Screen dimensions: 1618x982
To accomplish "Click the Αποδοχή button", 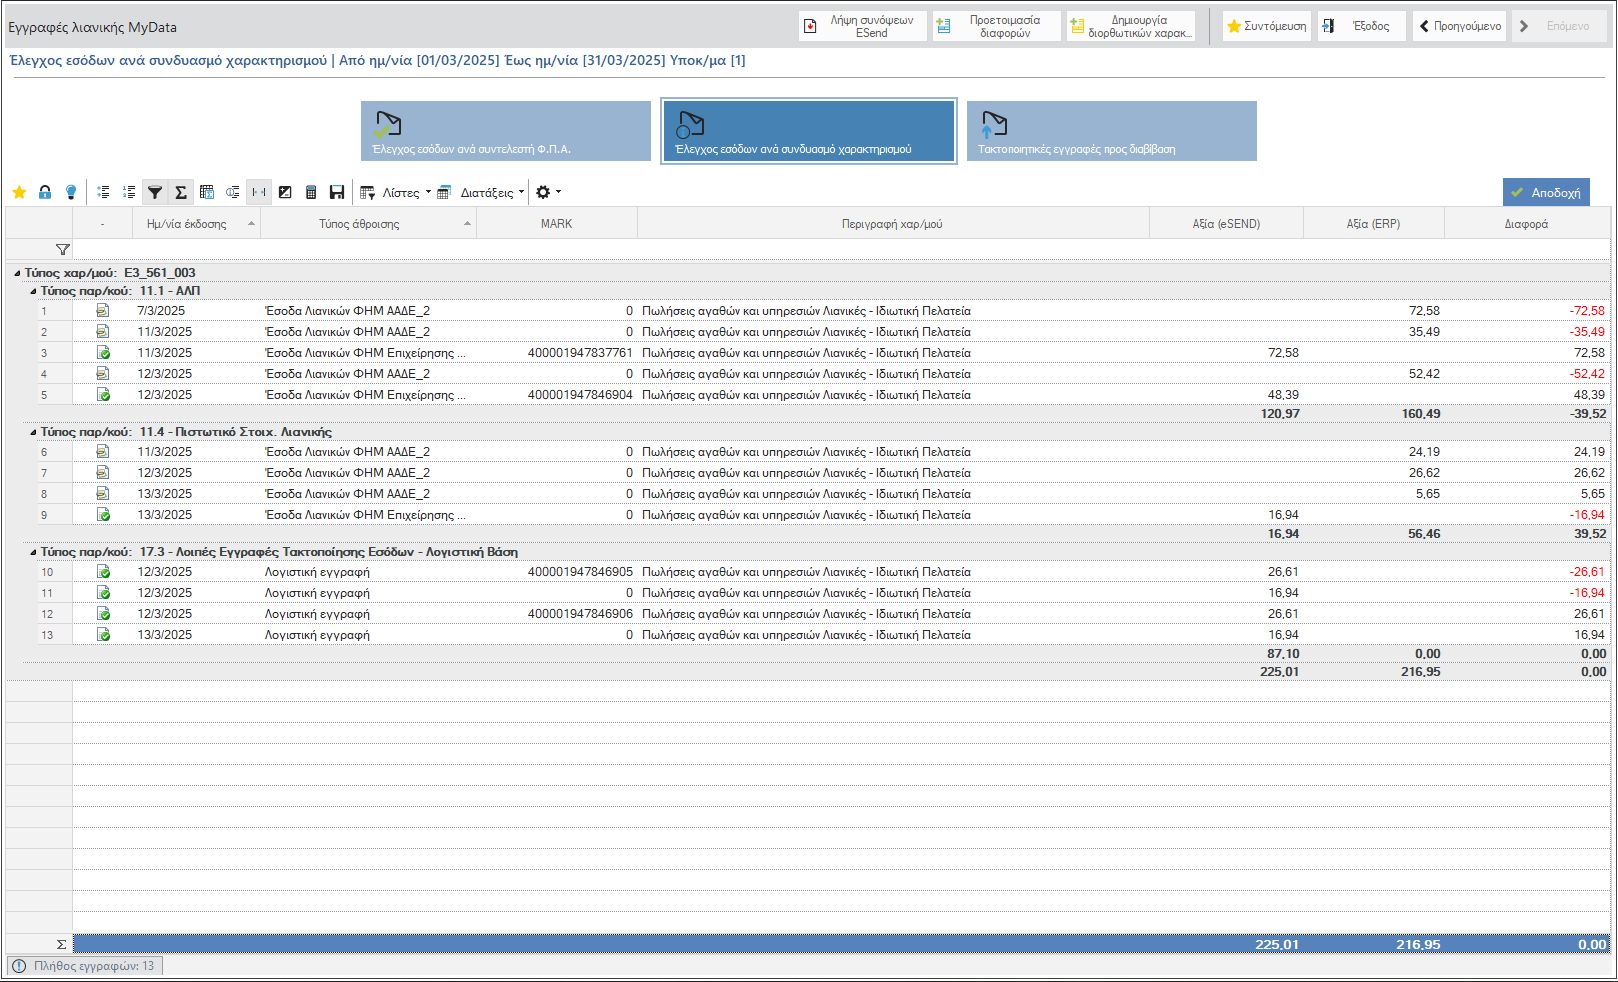I will coord(1546,192).
